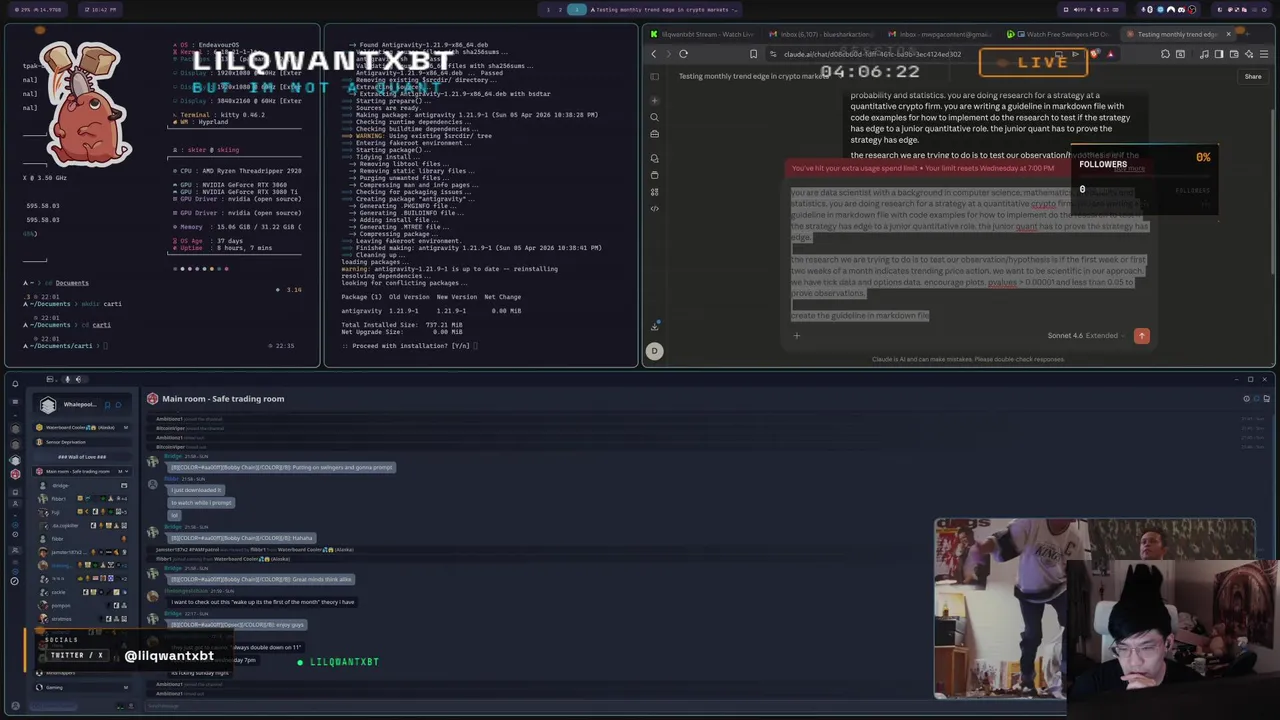1280x720 pixels.
Task: Switch to second Inbox Gmail tab
Action: [x=943, y=34]
